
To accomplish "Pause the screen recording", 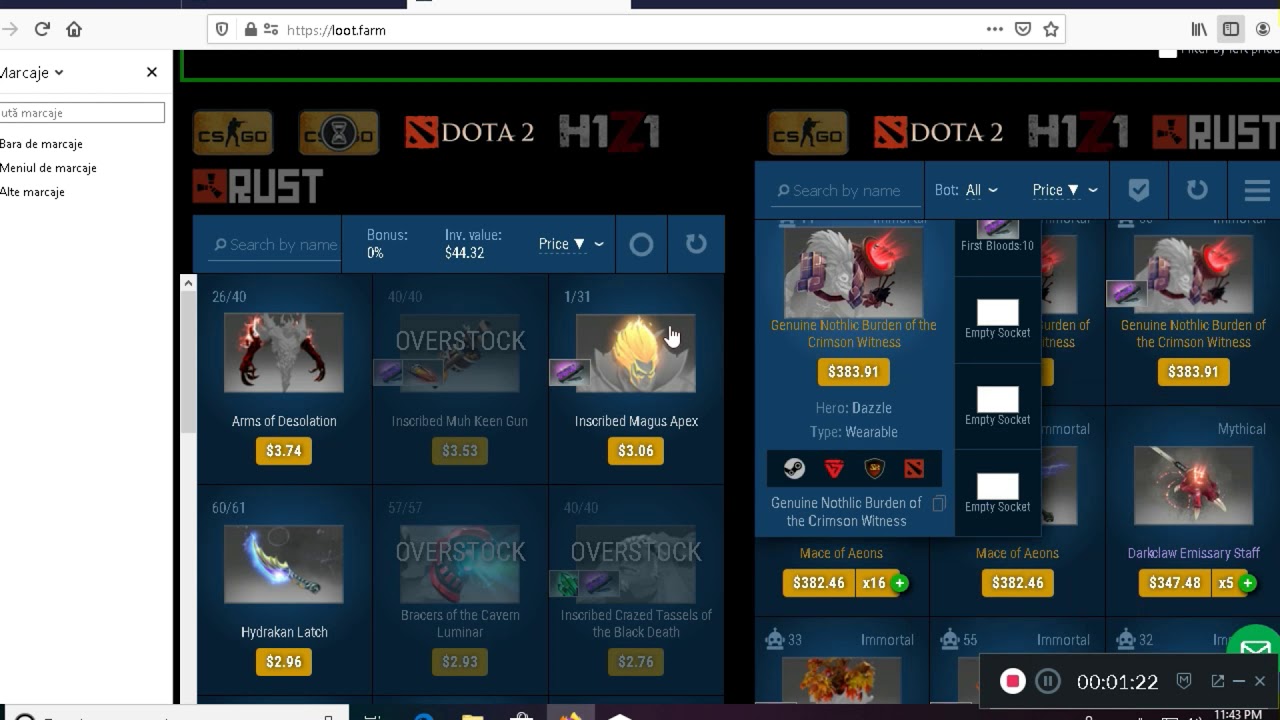I will click(x=1048, y=681).
